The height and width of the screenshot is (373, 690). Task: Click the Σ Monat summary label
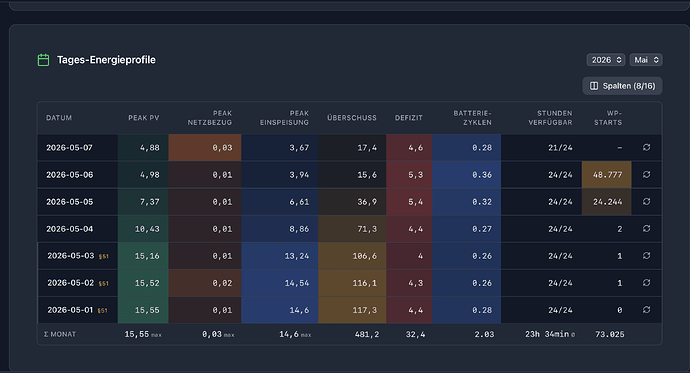pyautogui.click(x=60, y=334)
